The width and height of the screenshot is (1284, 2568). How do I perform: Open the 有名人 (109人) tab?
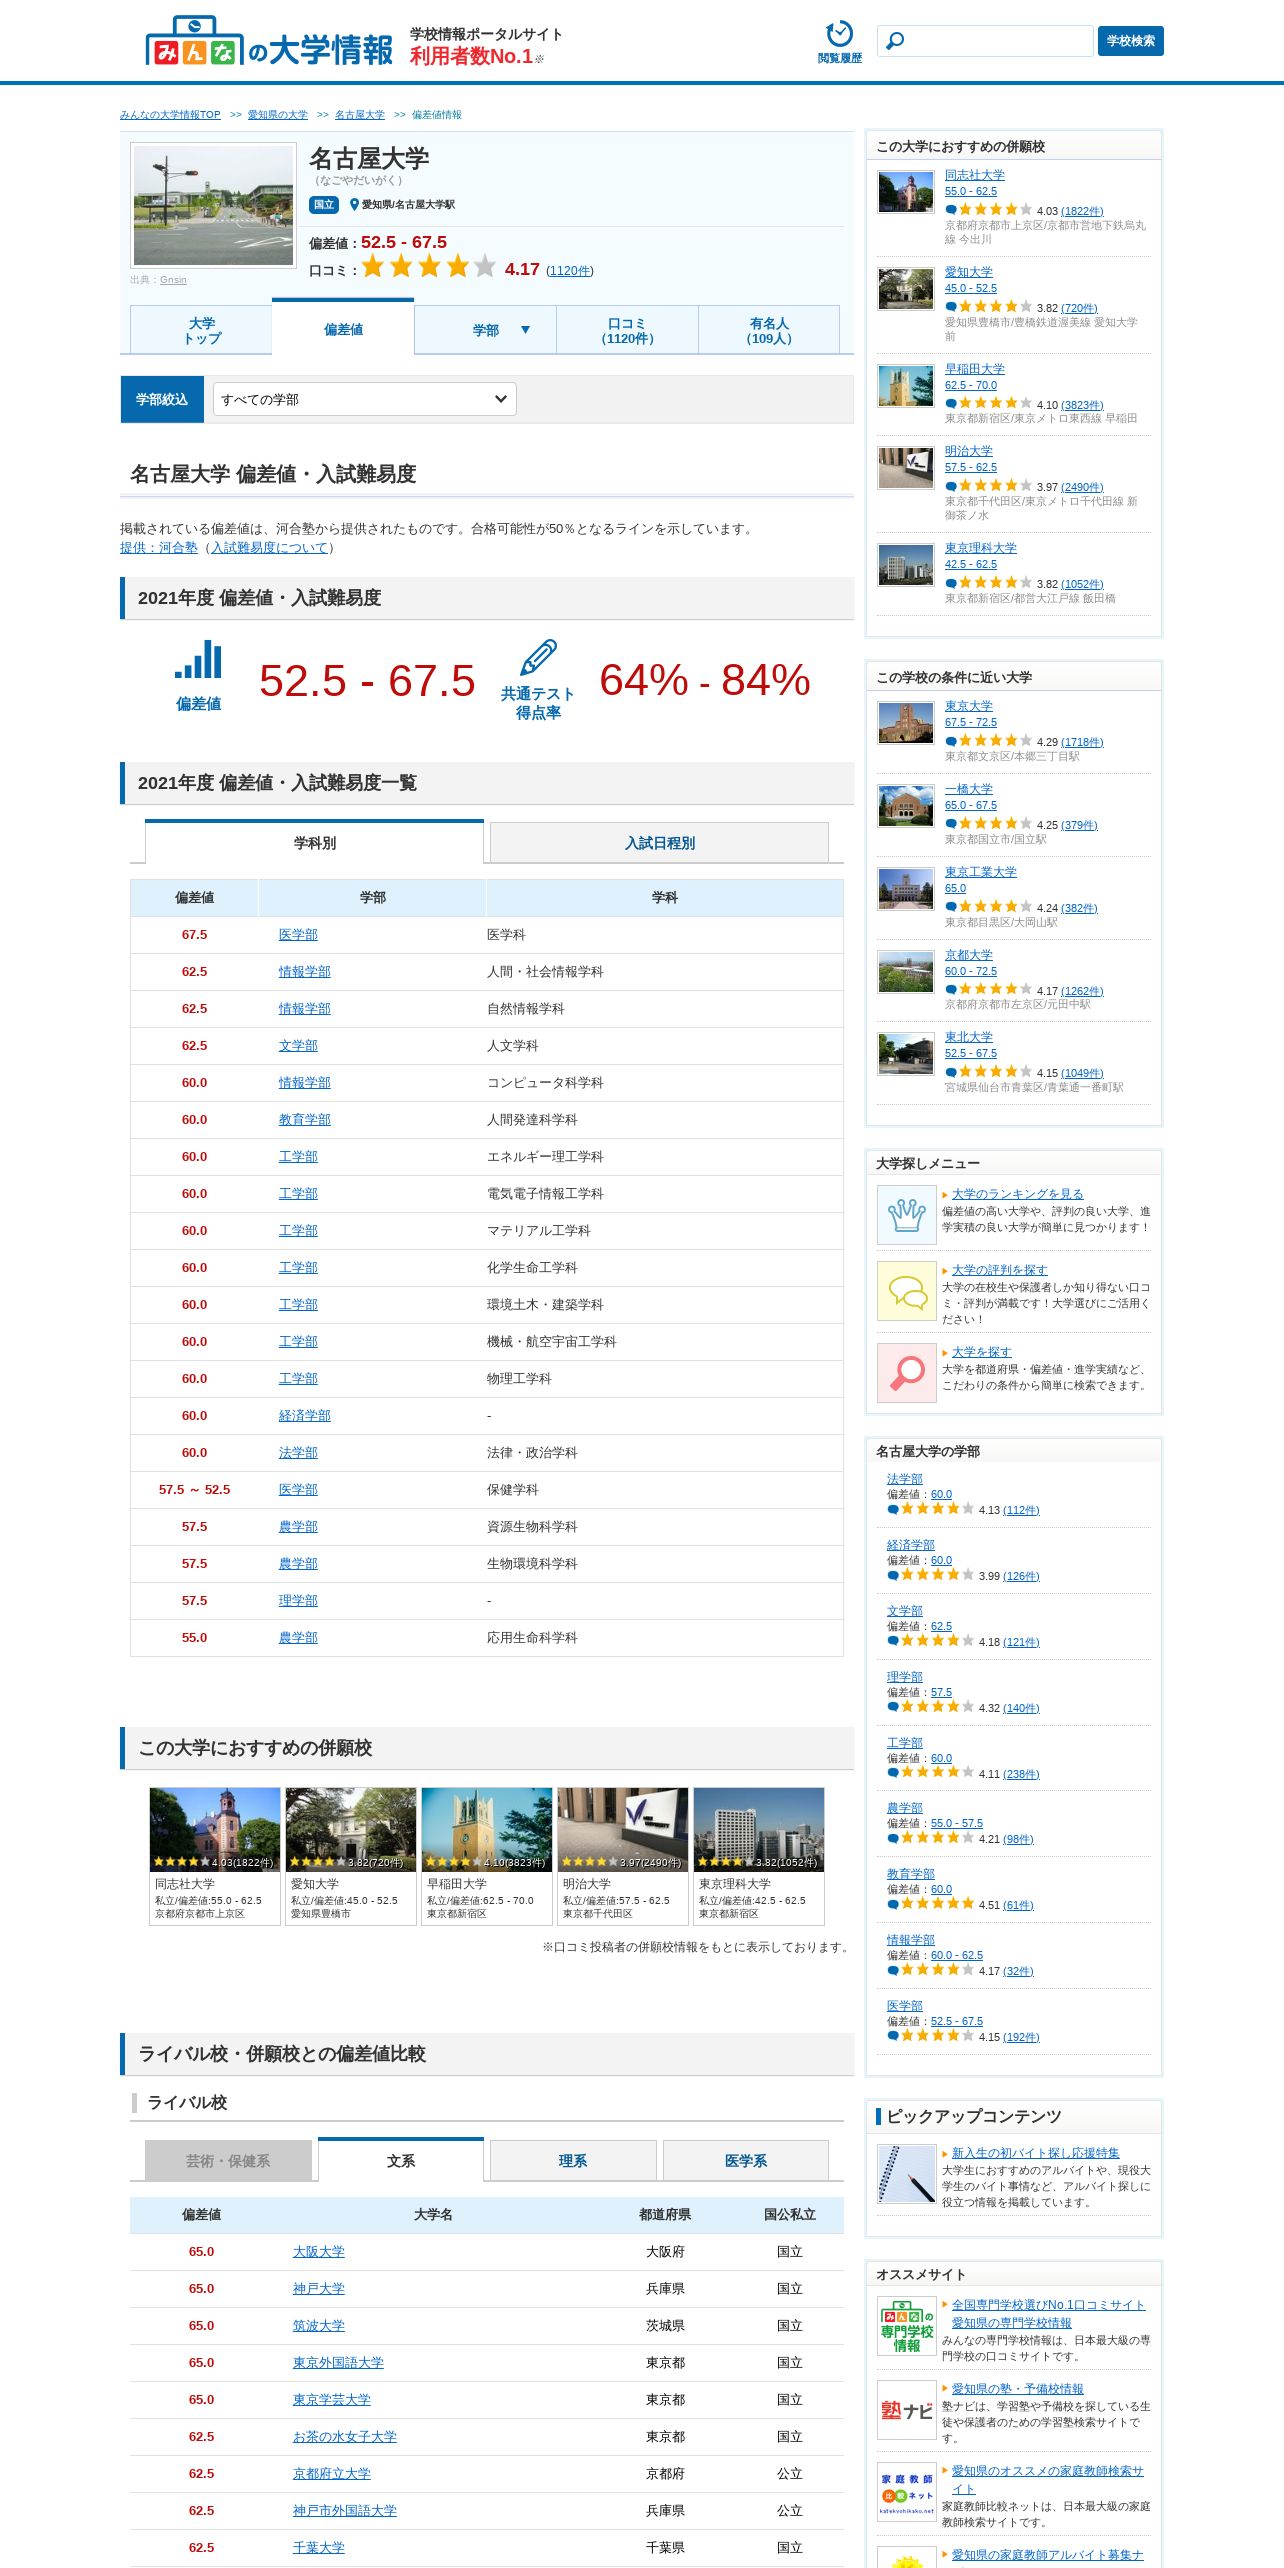769,331
